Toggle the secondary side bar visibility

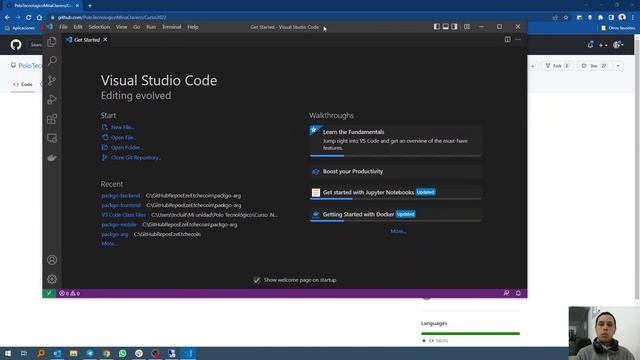pos(454,27)
